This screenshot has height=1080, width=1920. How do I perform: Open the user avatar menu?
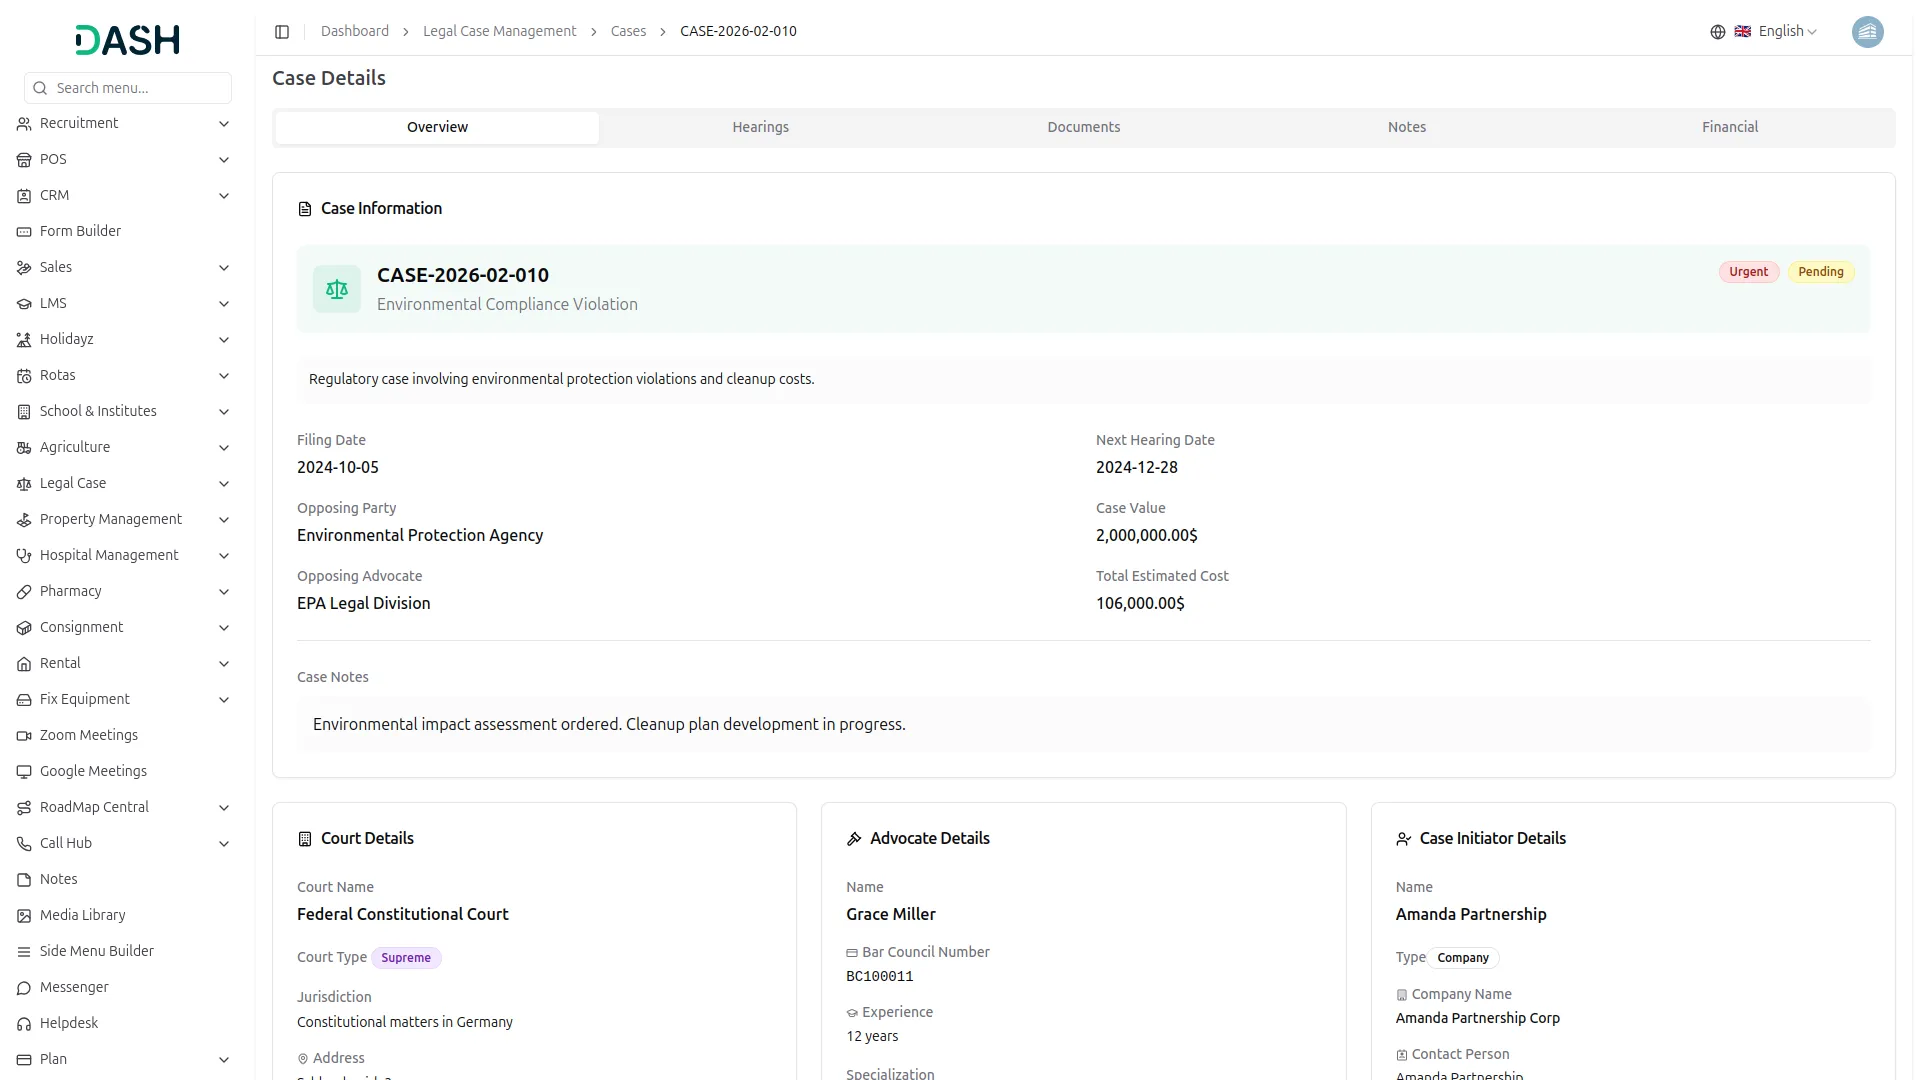1868,31
